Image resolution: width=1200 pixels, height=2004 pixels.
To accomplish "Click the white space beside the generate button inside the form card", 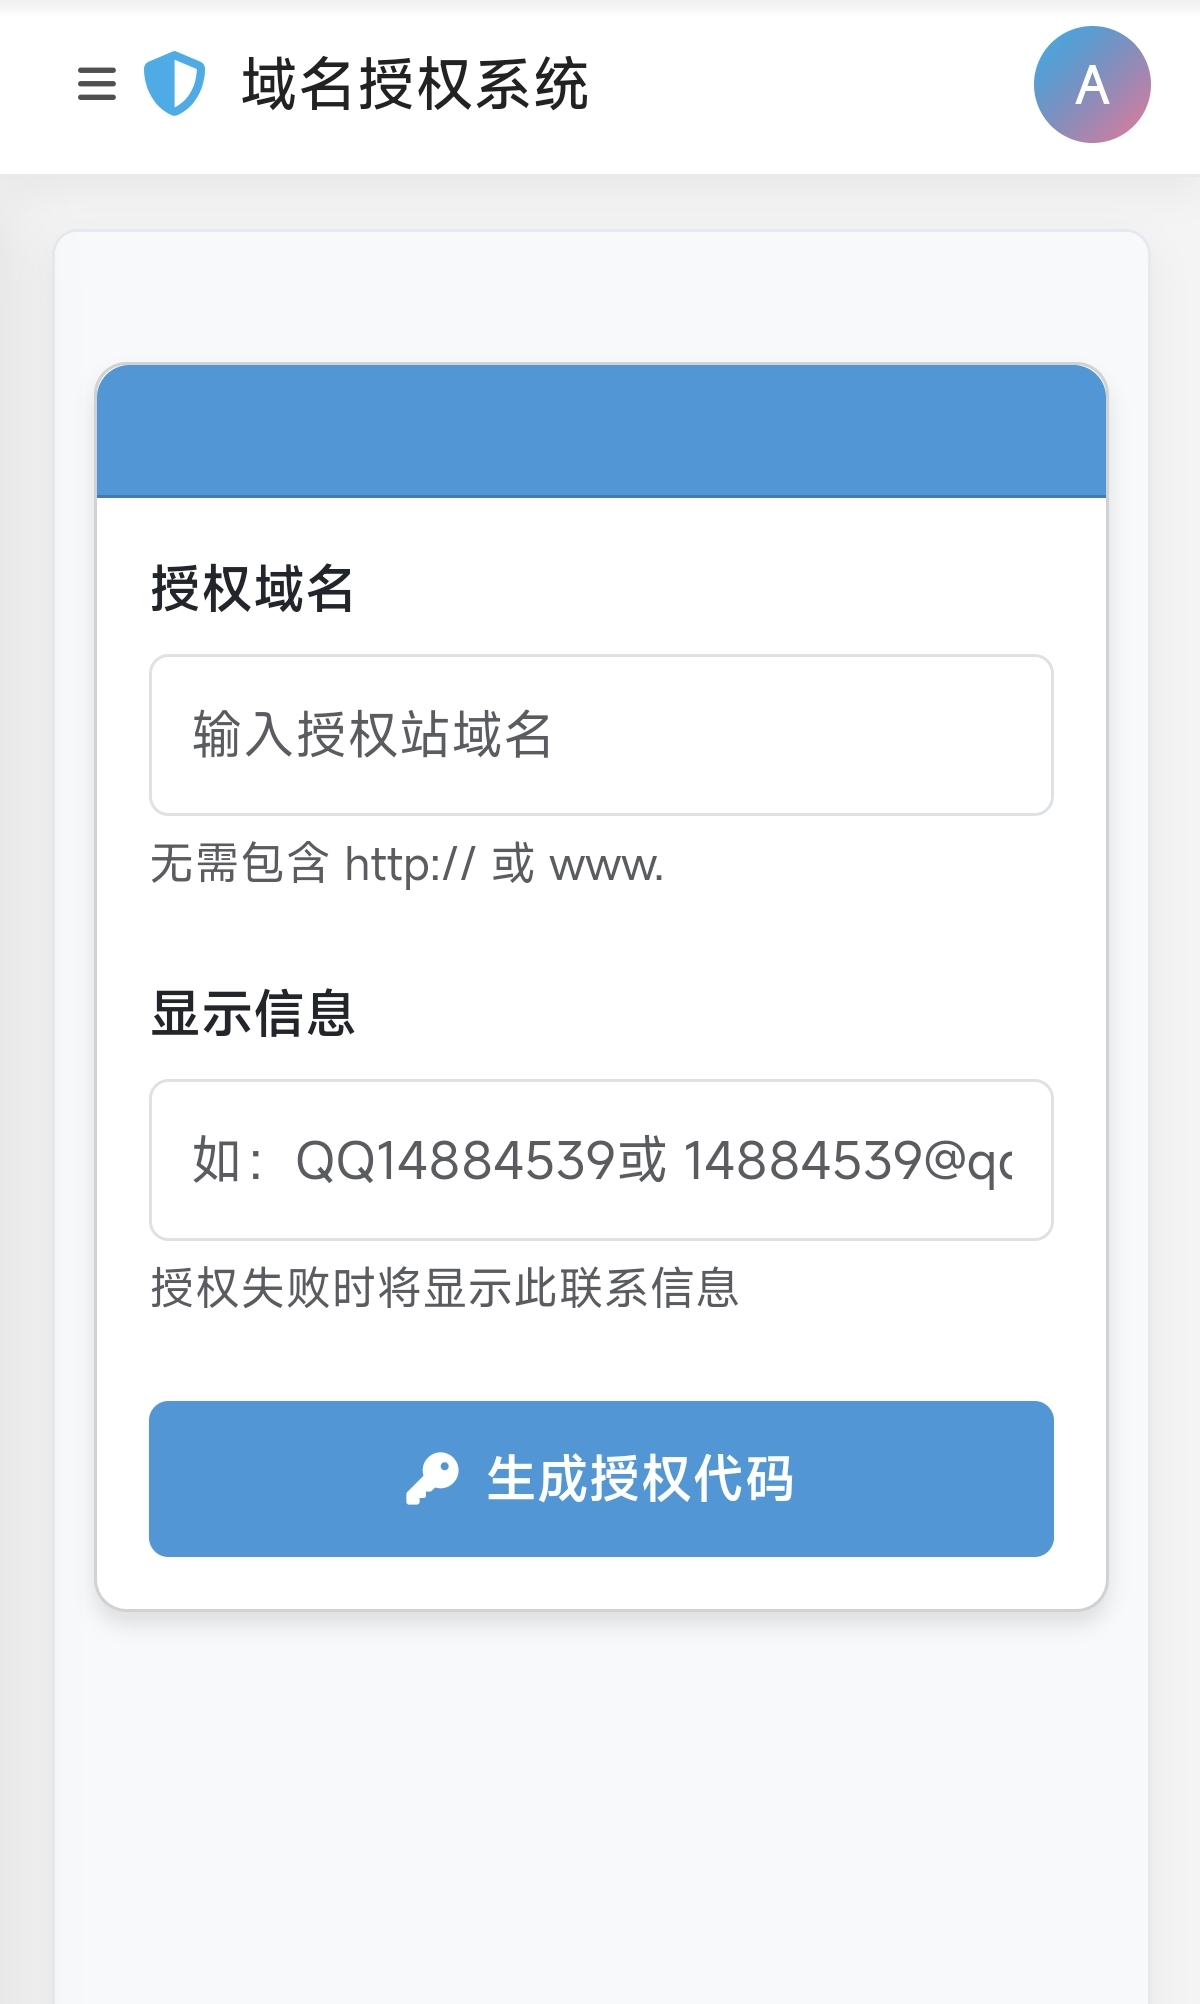I will point(123,1479).
